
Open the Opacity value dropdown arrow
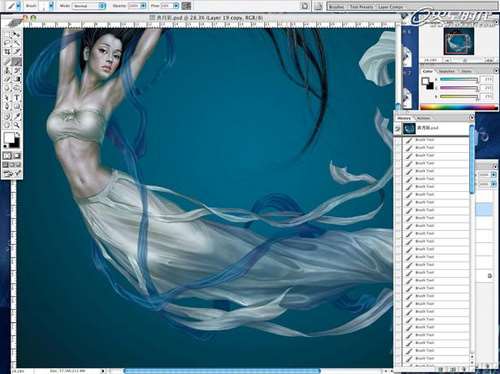click(x=143, y=6)
